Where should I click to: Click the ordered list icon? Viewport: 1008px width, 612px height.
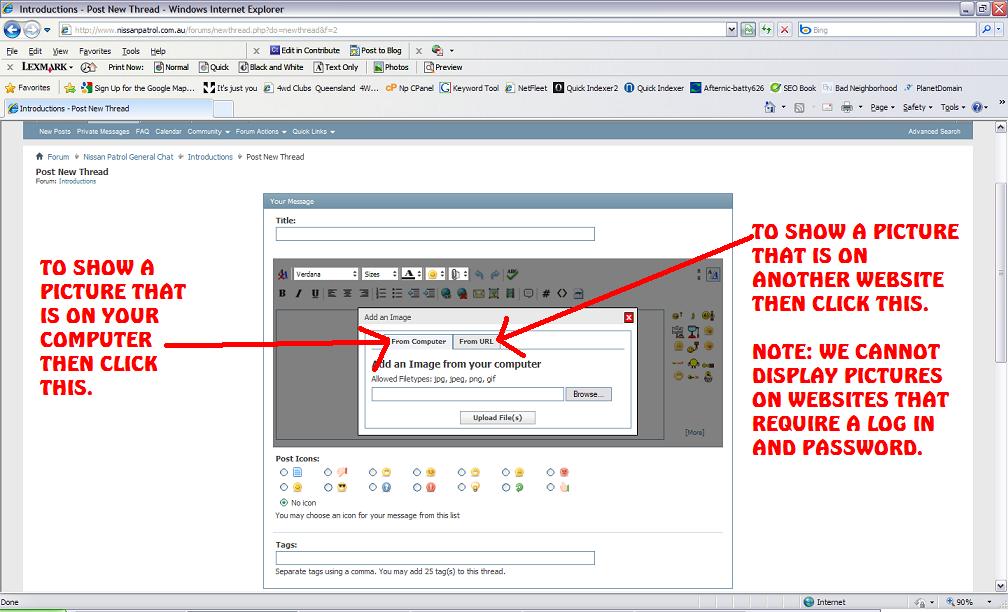coord(381,293)
